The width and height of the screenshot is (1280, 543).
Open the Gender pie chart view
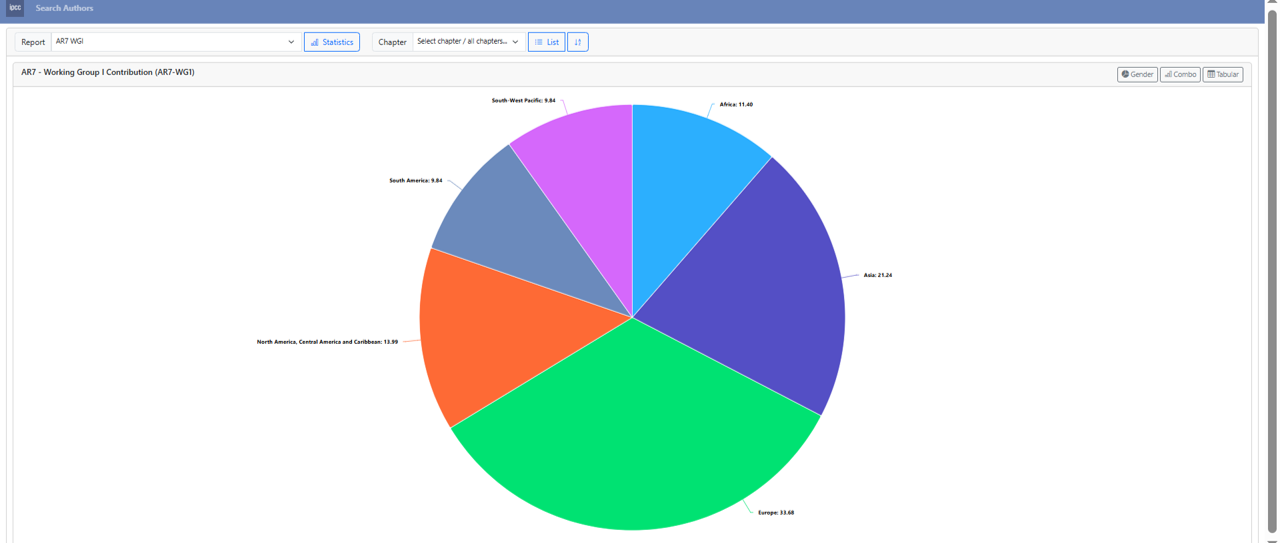click(x=1137, y=74)
